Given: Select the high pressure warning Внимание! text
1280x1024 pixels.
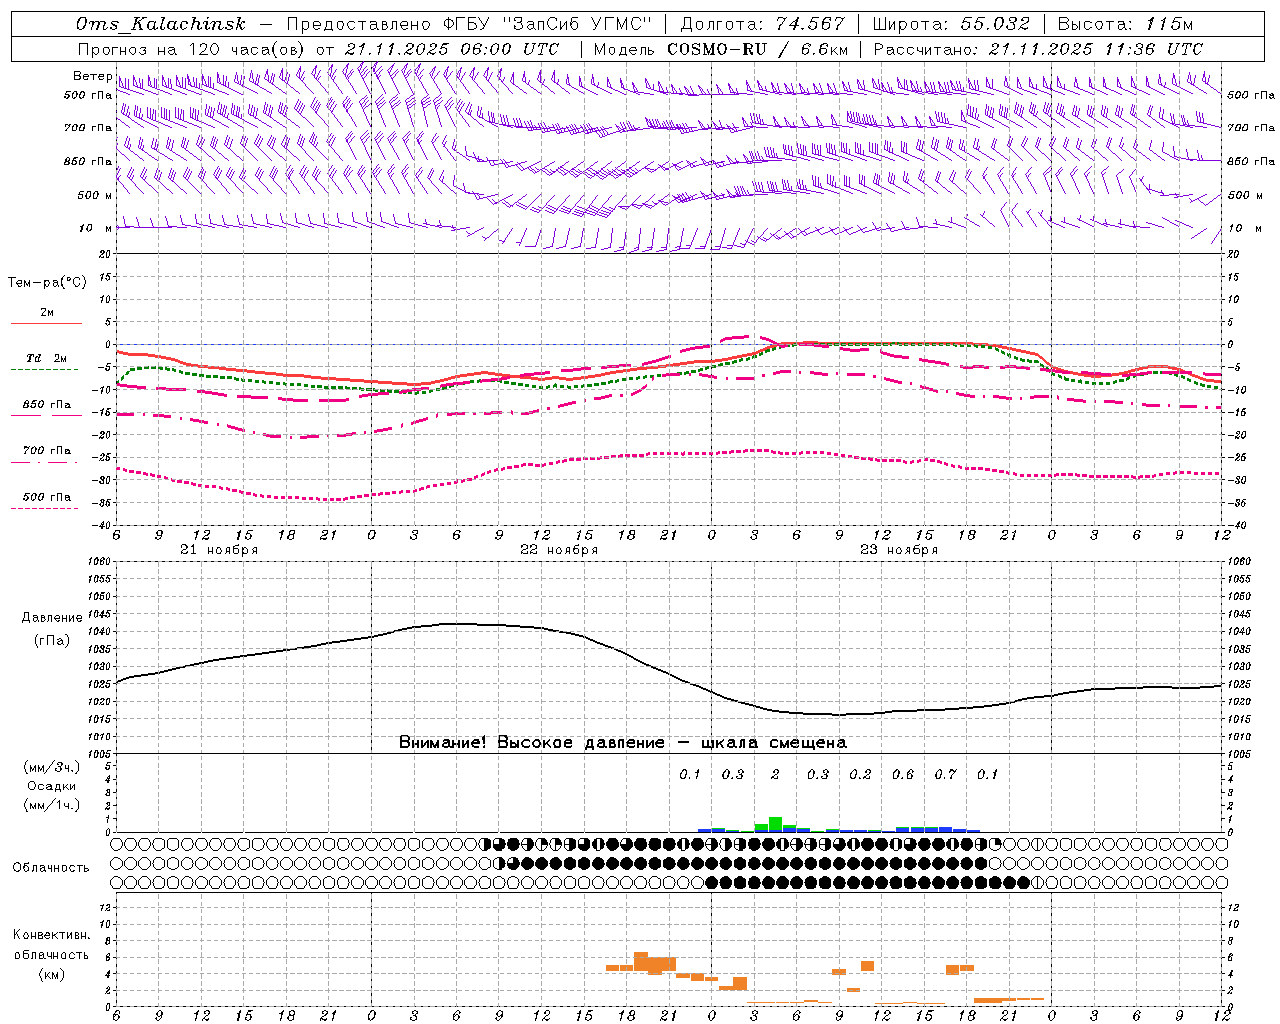Looking at the screenshot, I should pyautogui.click(x=623, y=742).
